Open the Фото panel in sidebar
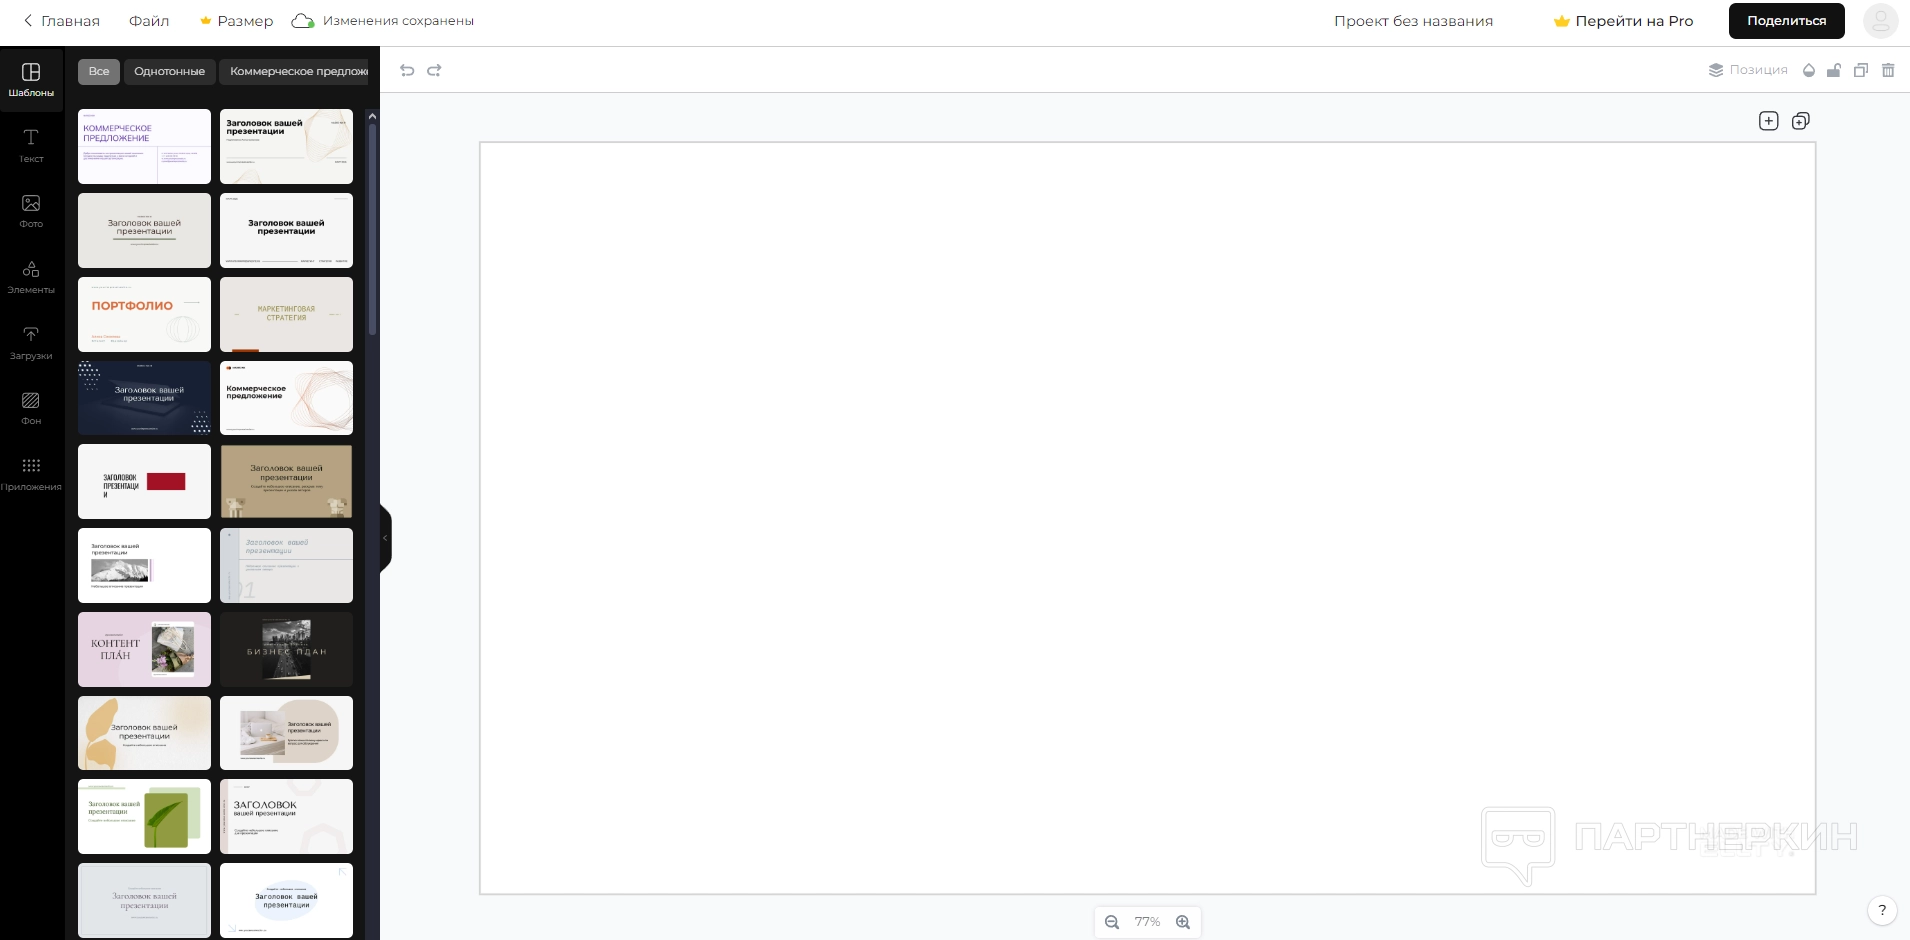This screenshot has height=940, width=1910. (31, 211)
